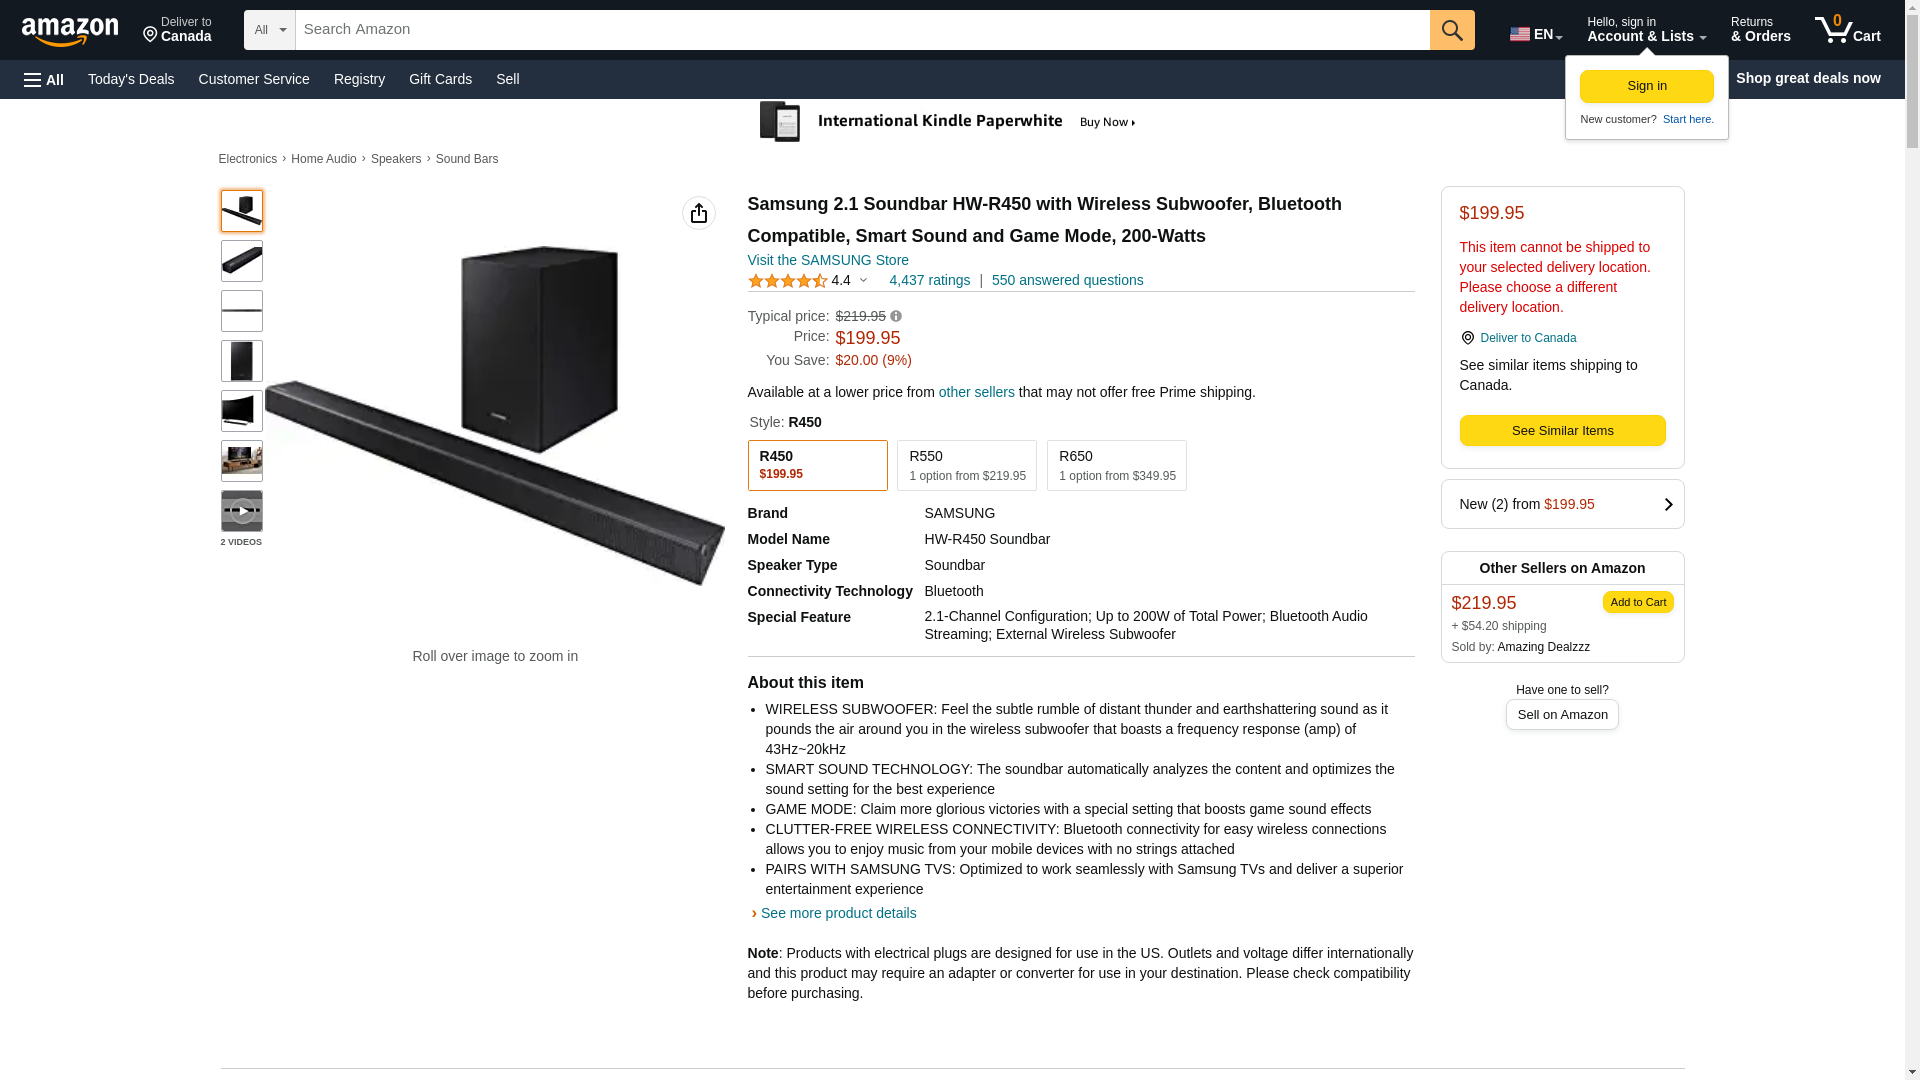Click the Amazon logo
Image resolution: width=1920 pixels, height=1080 pixels.
coord(70,31)
